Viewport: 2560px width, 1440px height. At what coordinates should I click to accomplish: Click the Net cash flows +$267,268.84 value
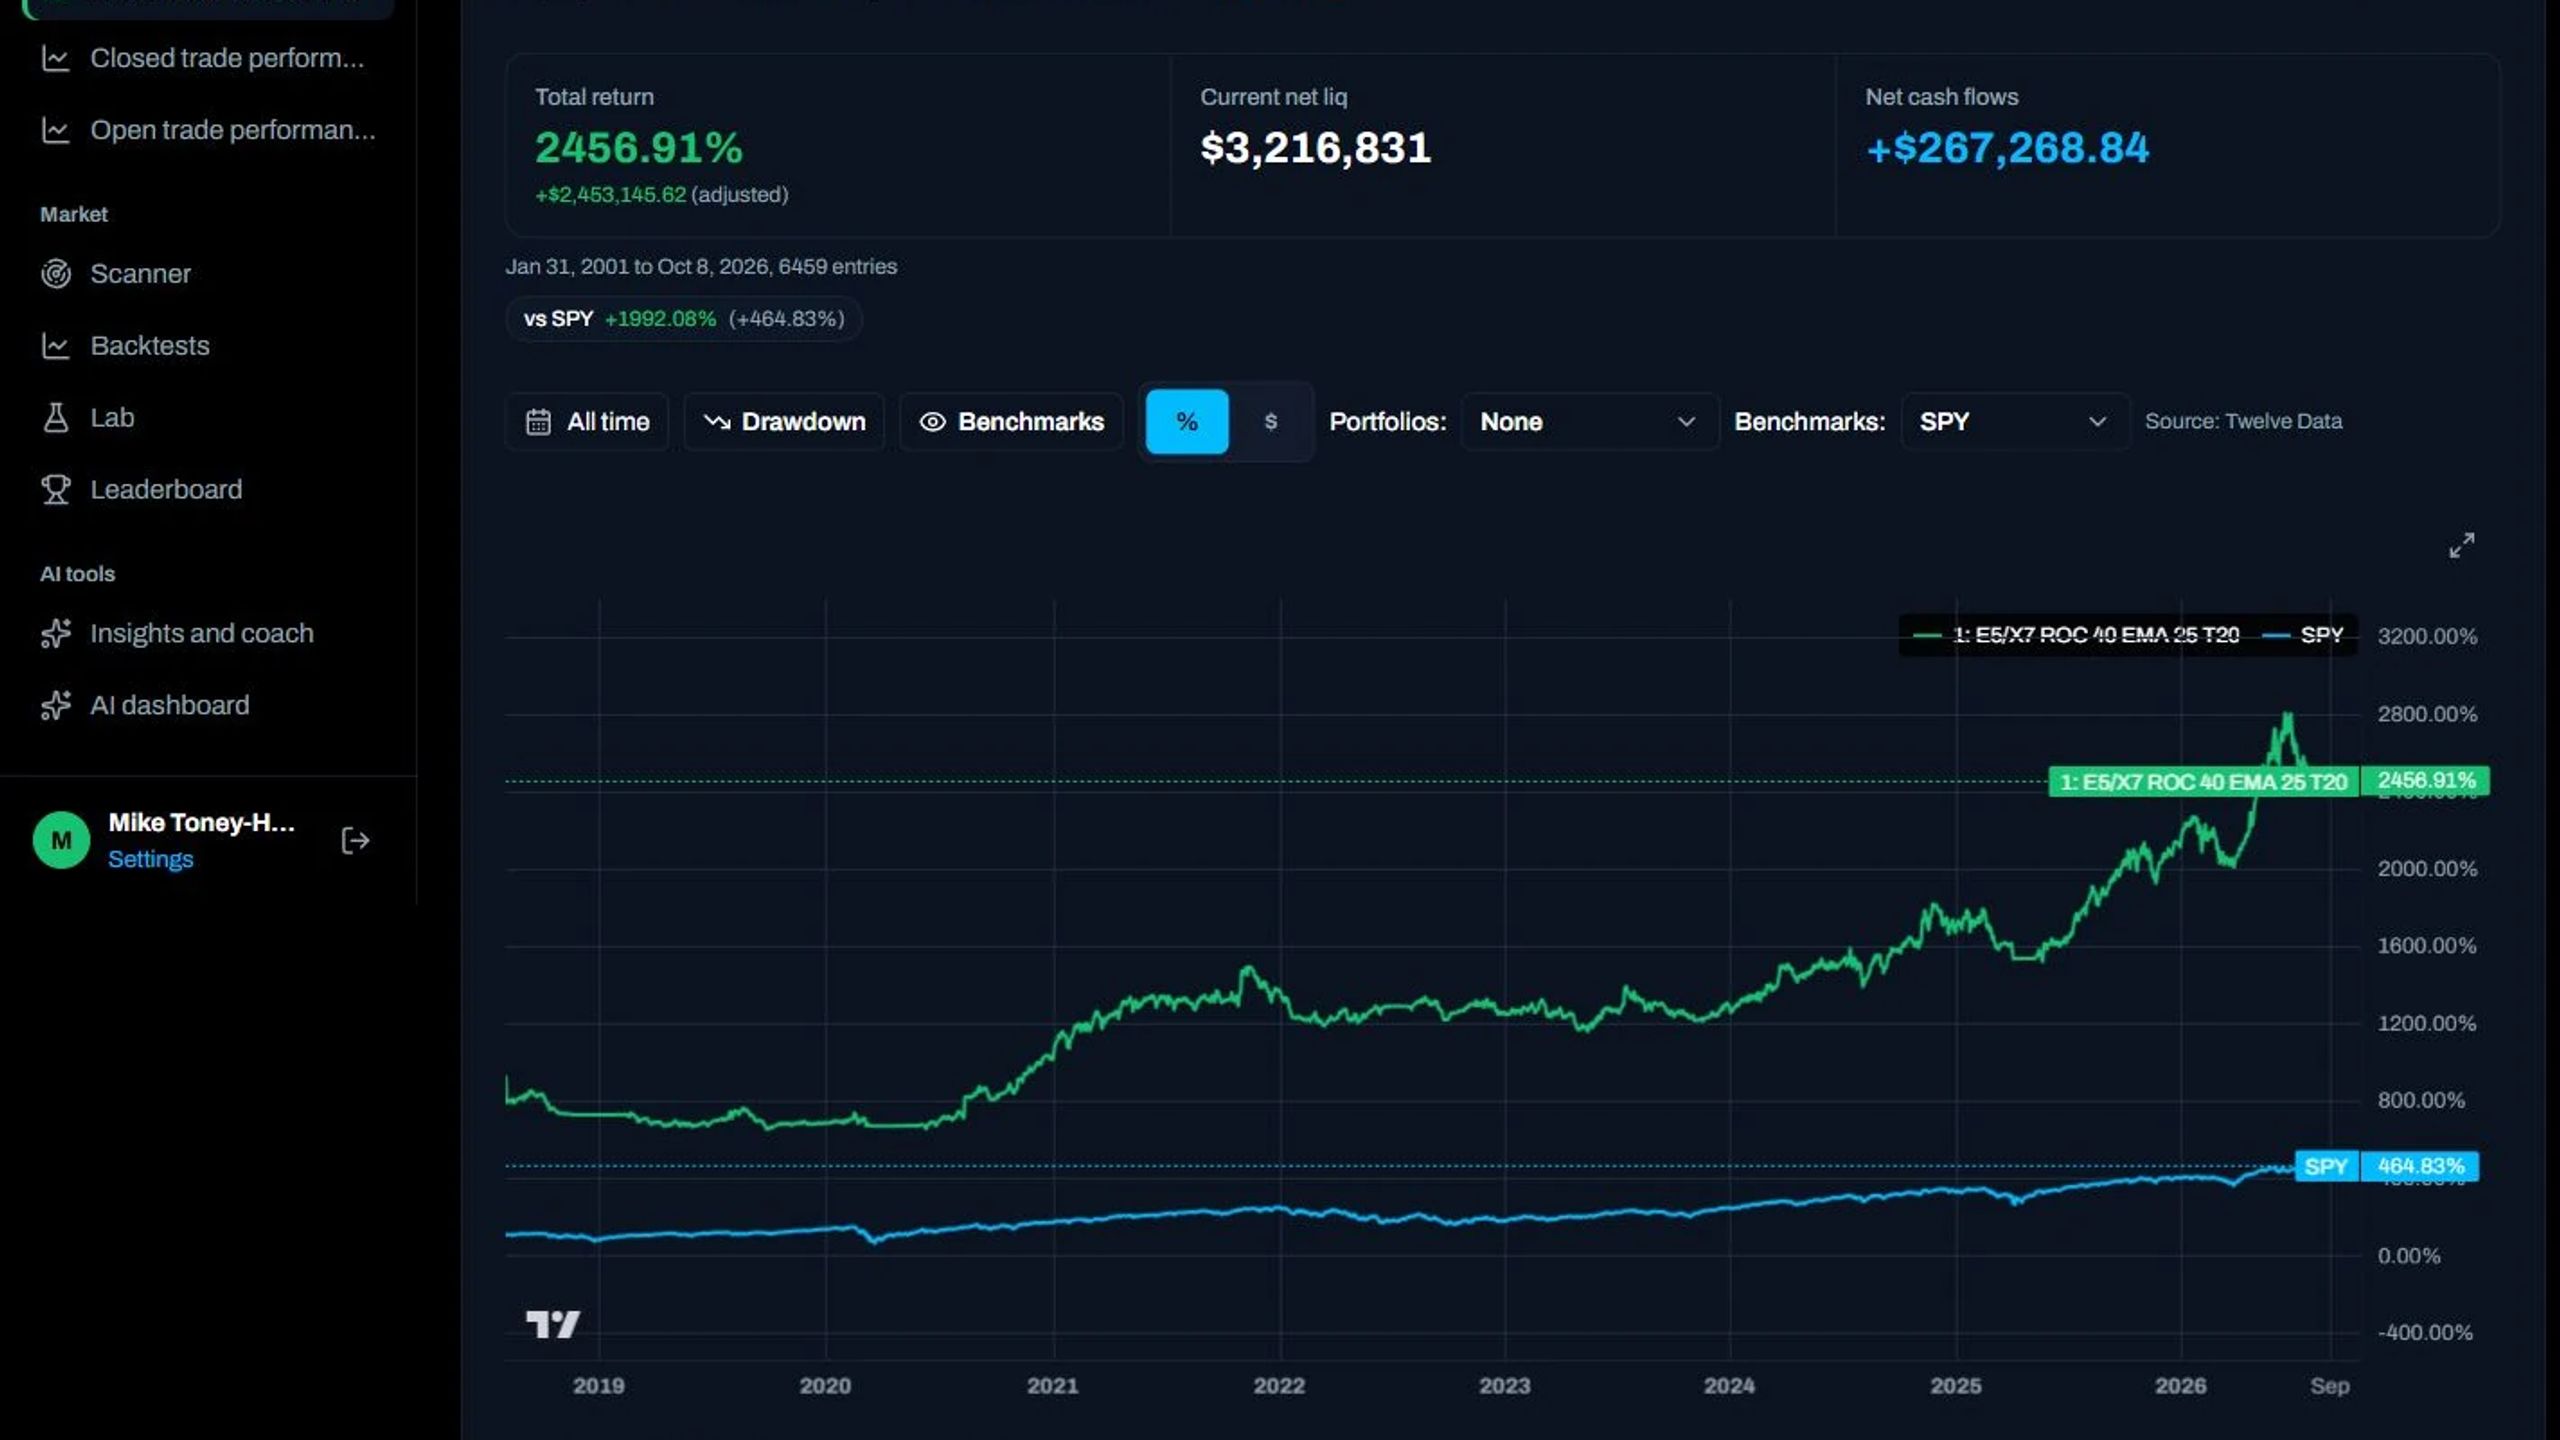(x=2007, y=148)
